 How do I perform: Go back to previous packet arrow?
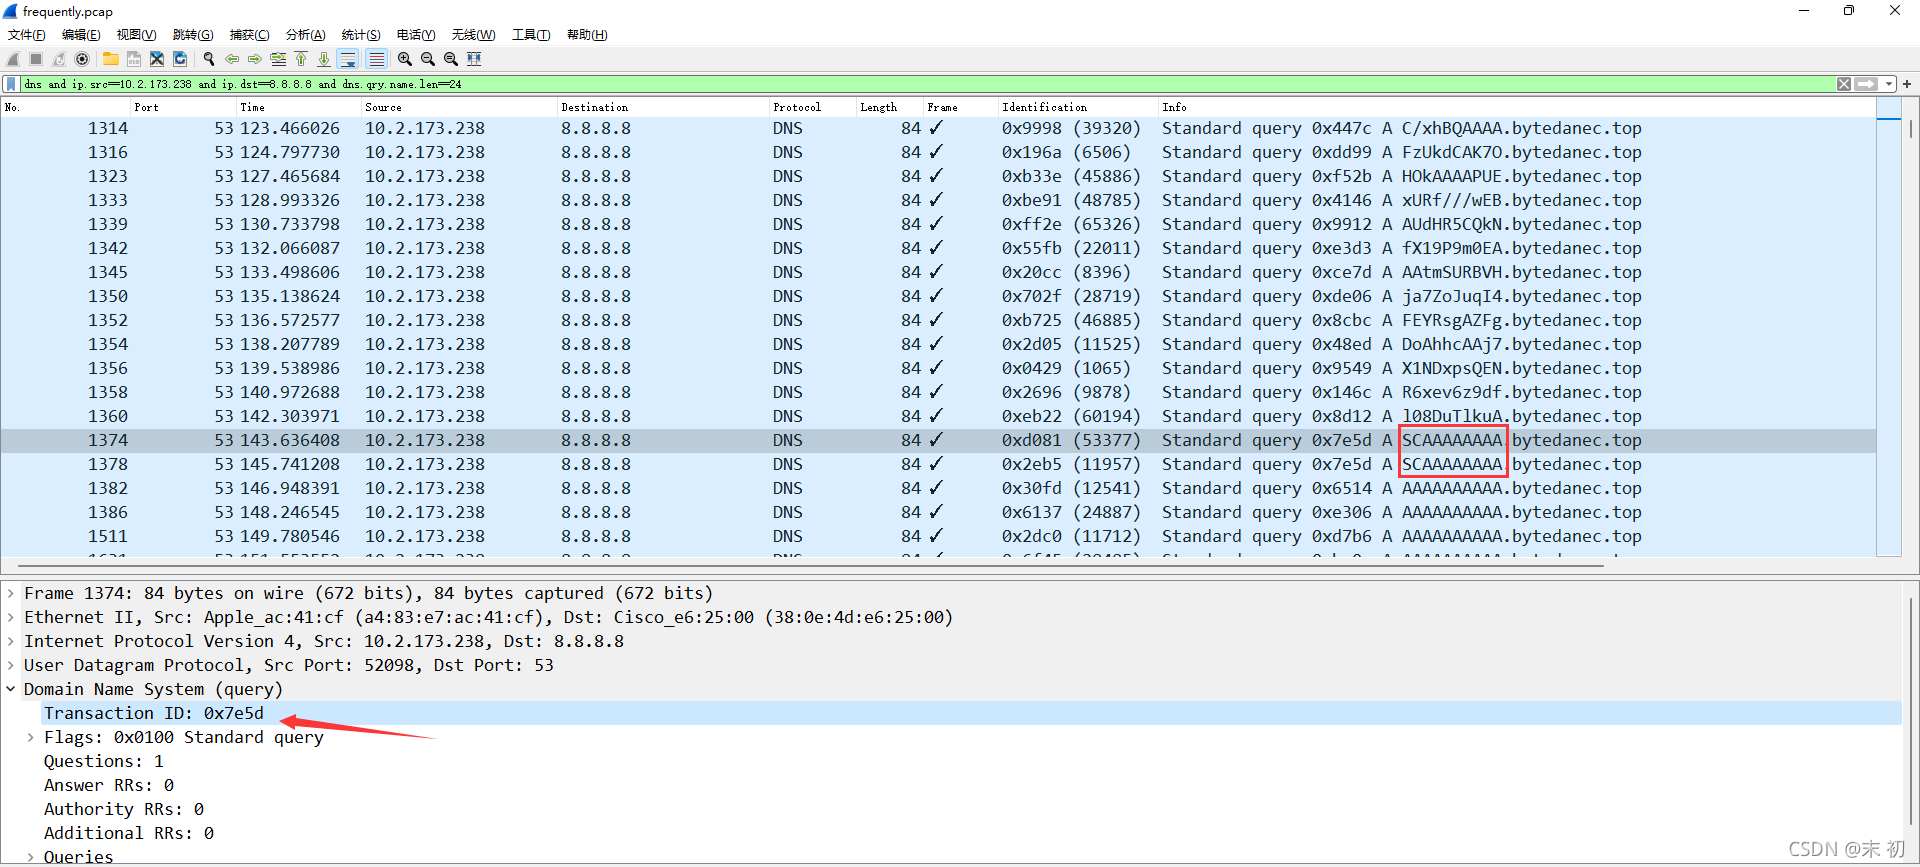click(231, 59)
